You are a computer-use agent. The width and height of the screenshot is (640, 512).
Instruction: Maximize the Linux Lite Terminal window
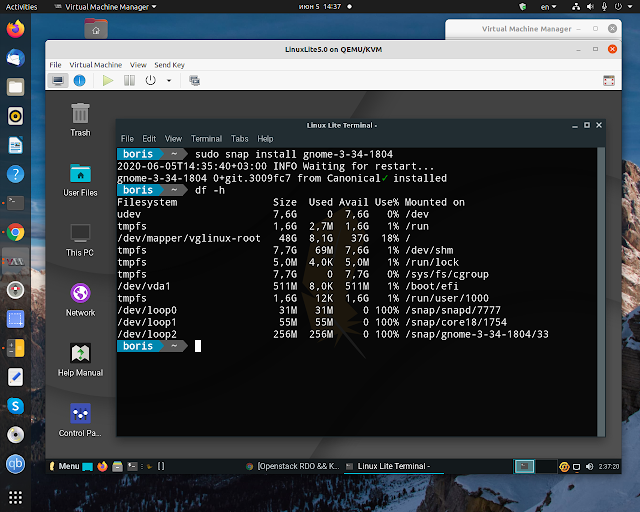(587, 125)
